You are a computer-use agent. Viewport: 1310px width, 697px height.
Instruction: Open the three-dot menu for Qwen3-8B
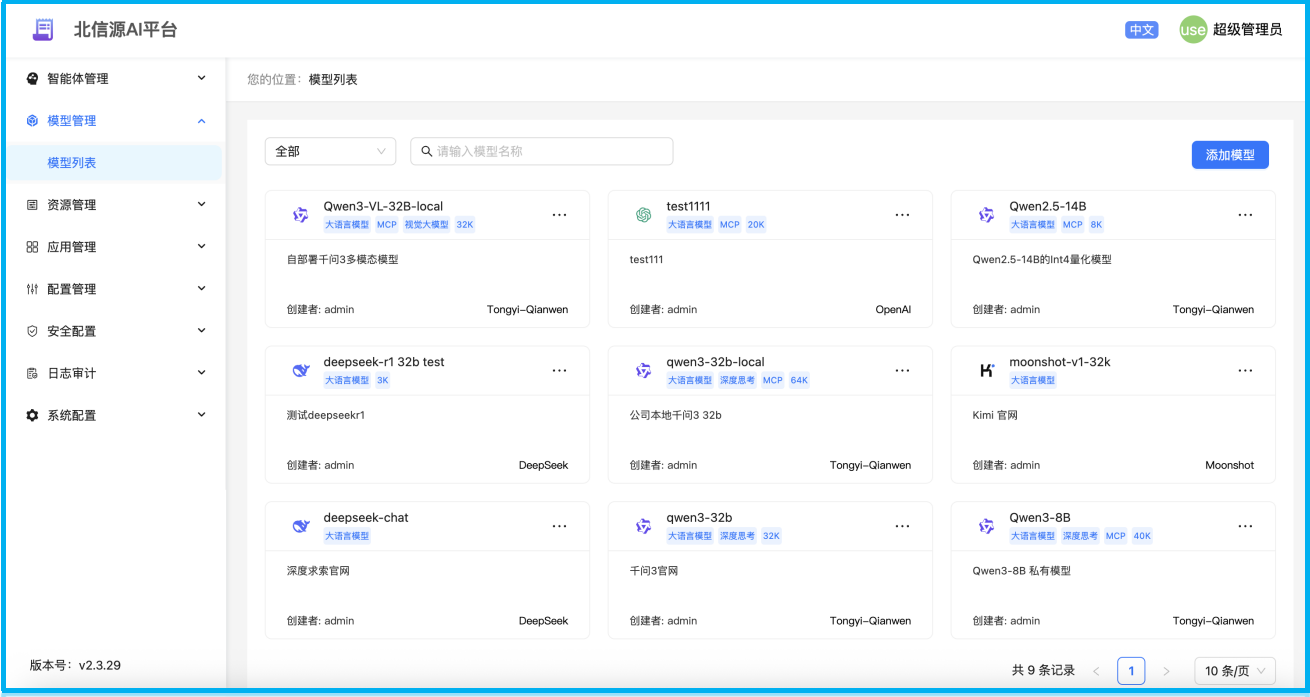1245,526
